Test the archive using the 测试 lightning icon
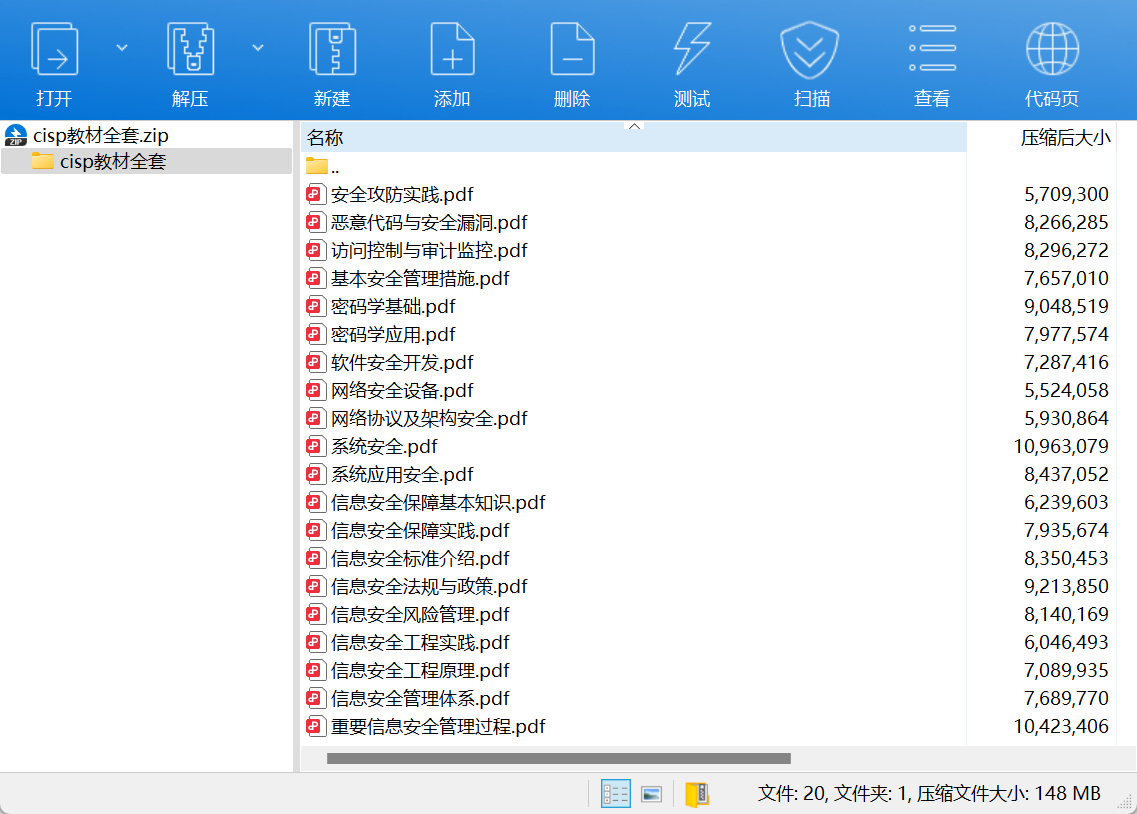The image size is (1137, 814). (691, 60)
